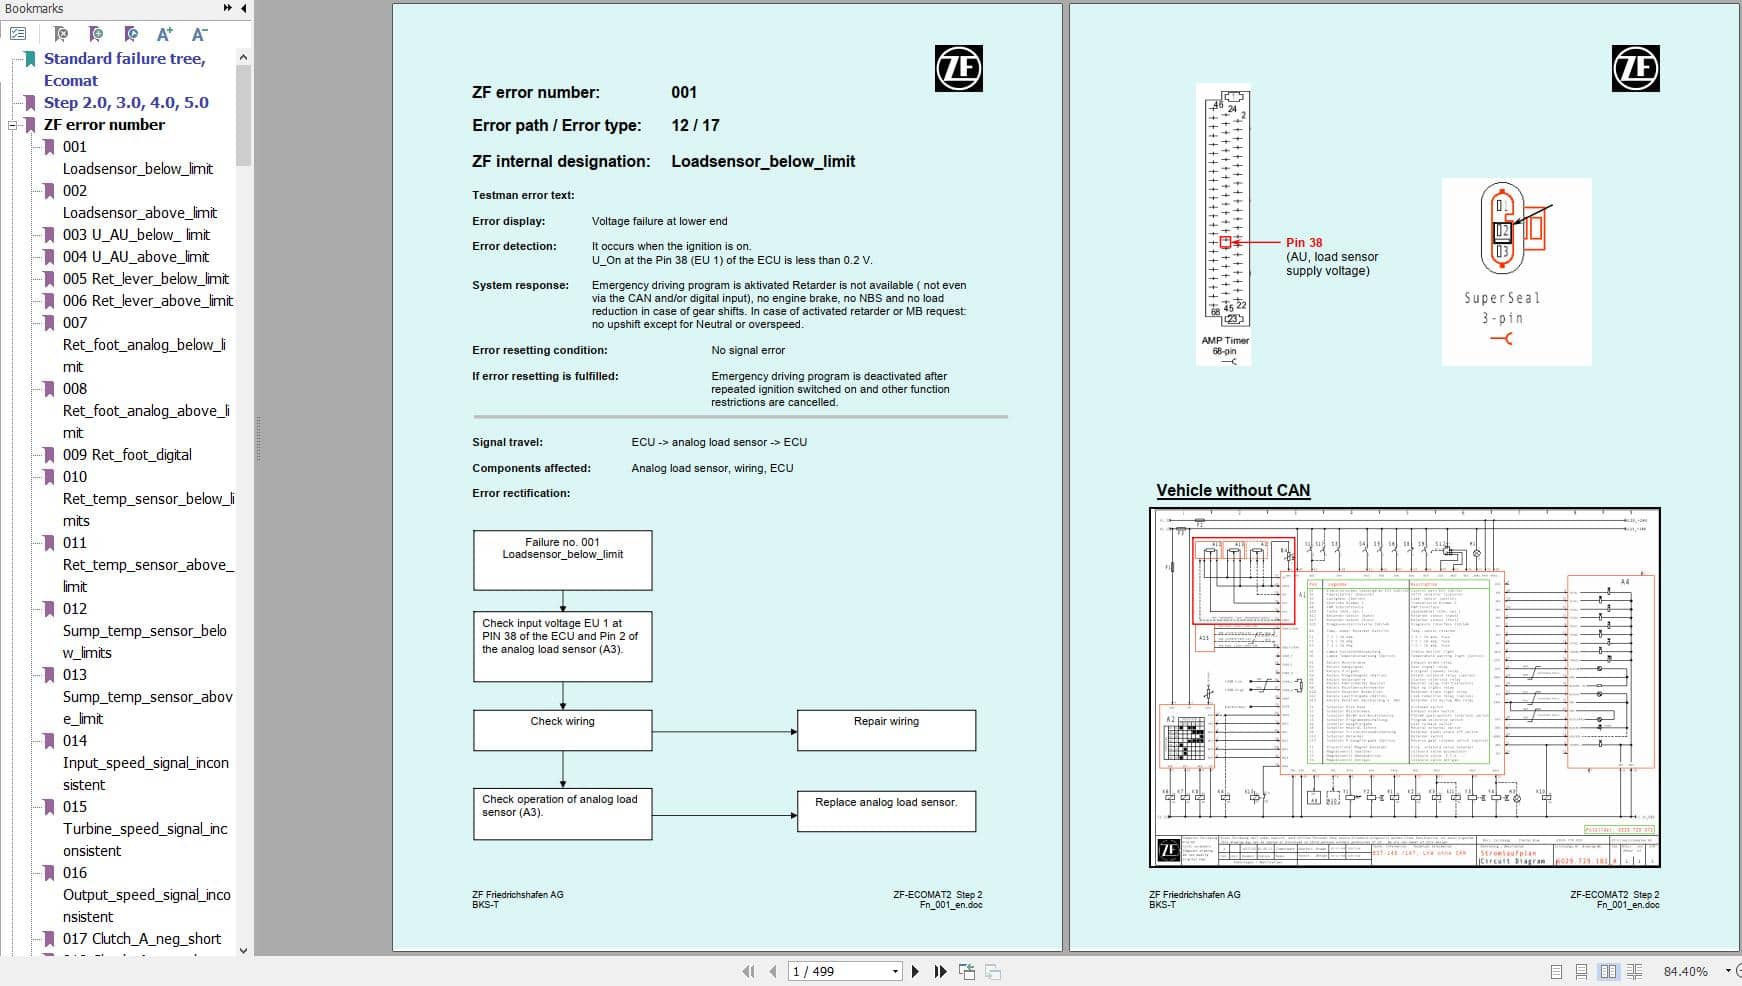Click the previous view icon
Viewport: 1742px width, 986px height.
(967, 971)
